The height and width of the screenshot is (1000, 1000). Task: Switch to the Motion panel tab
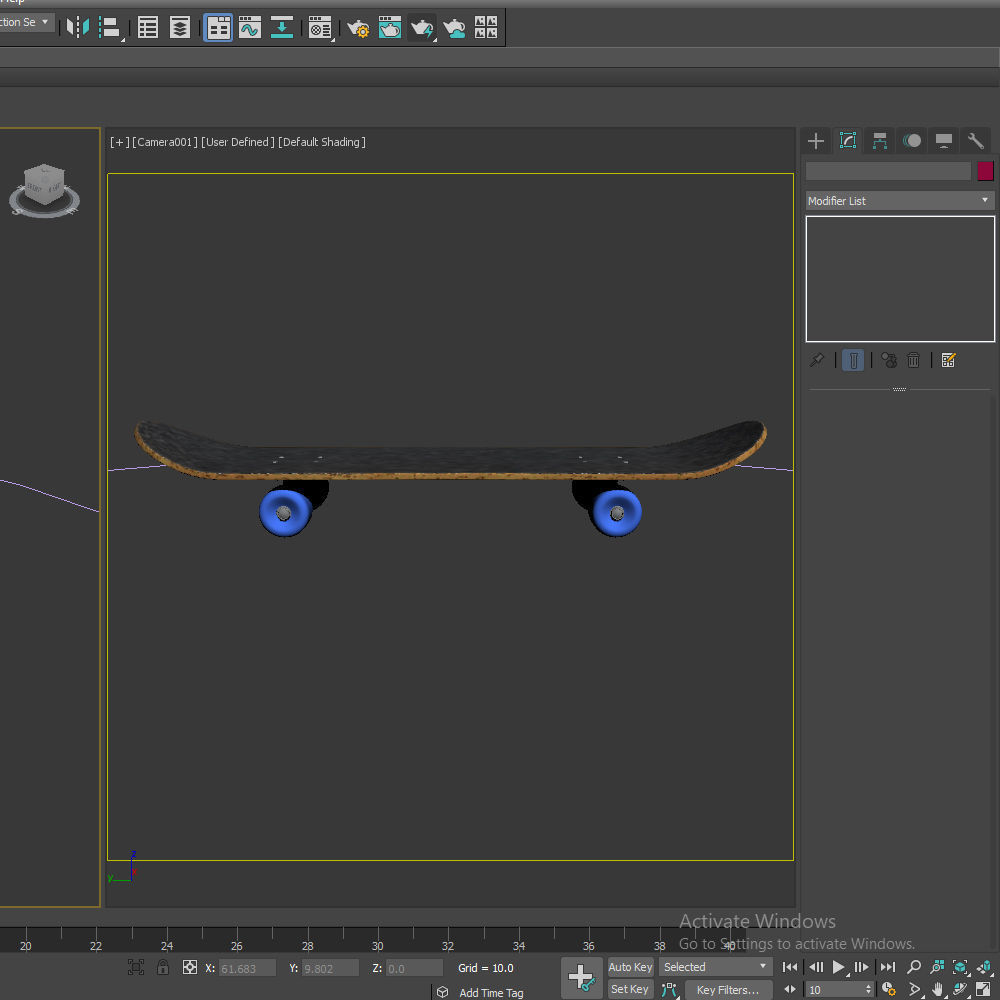tap(912, 141)
